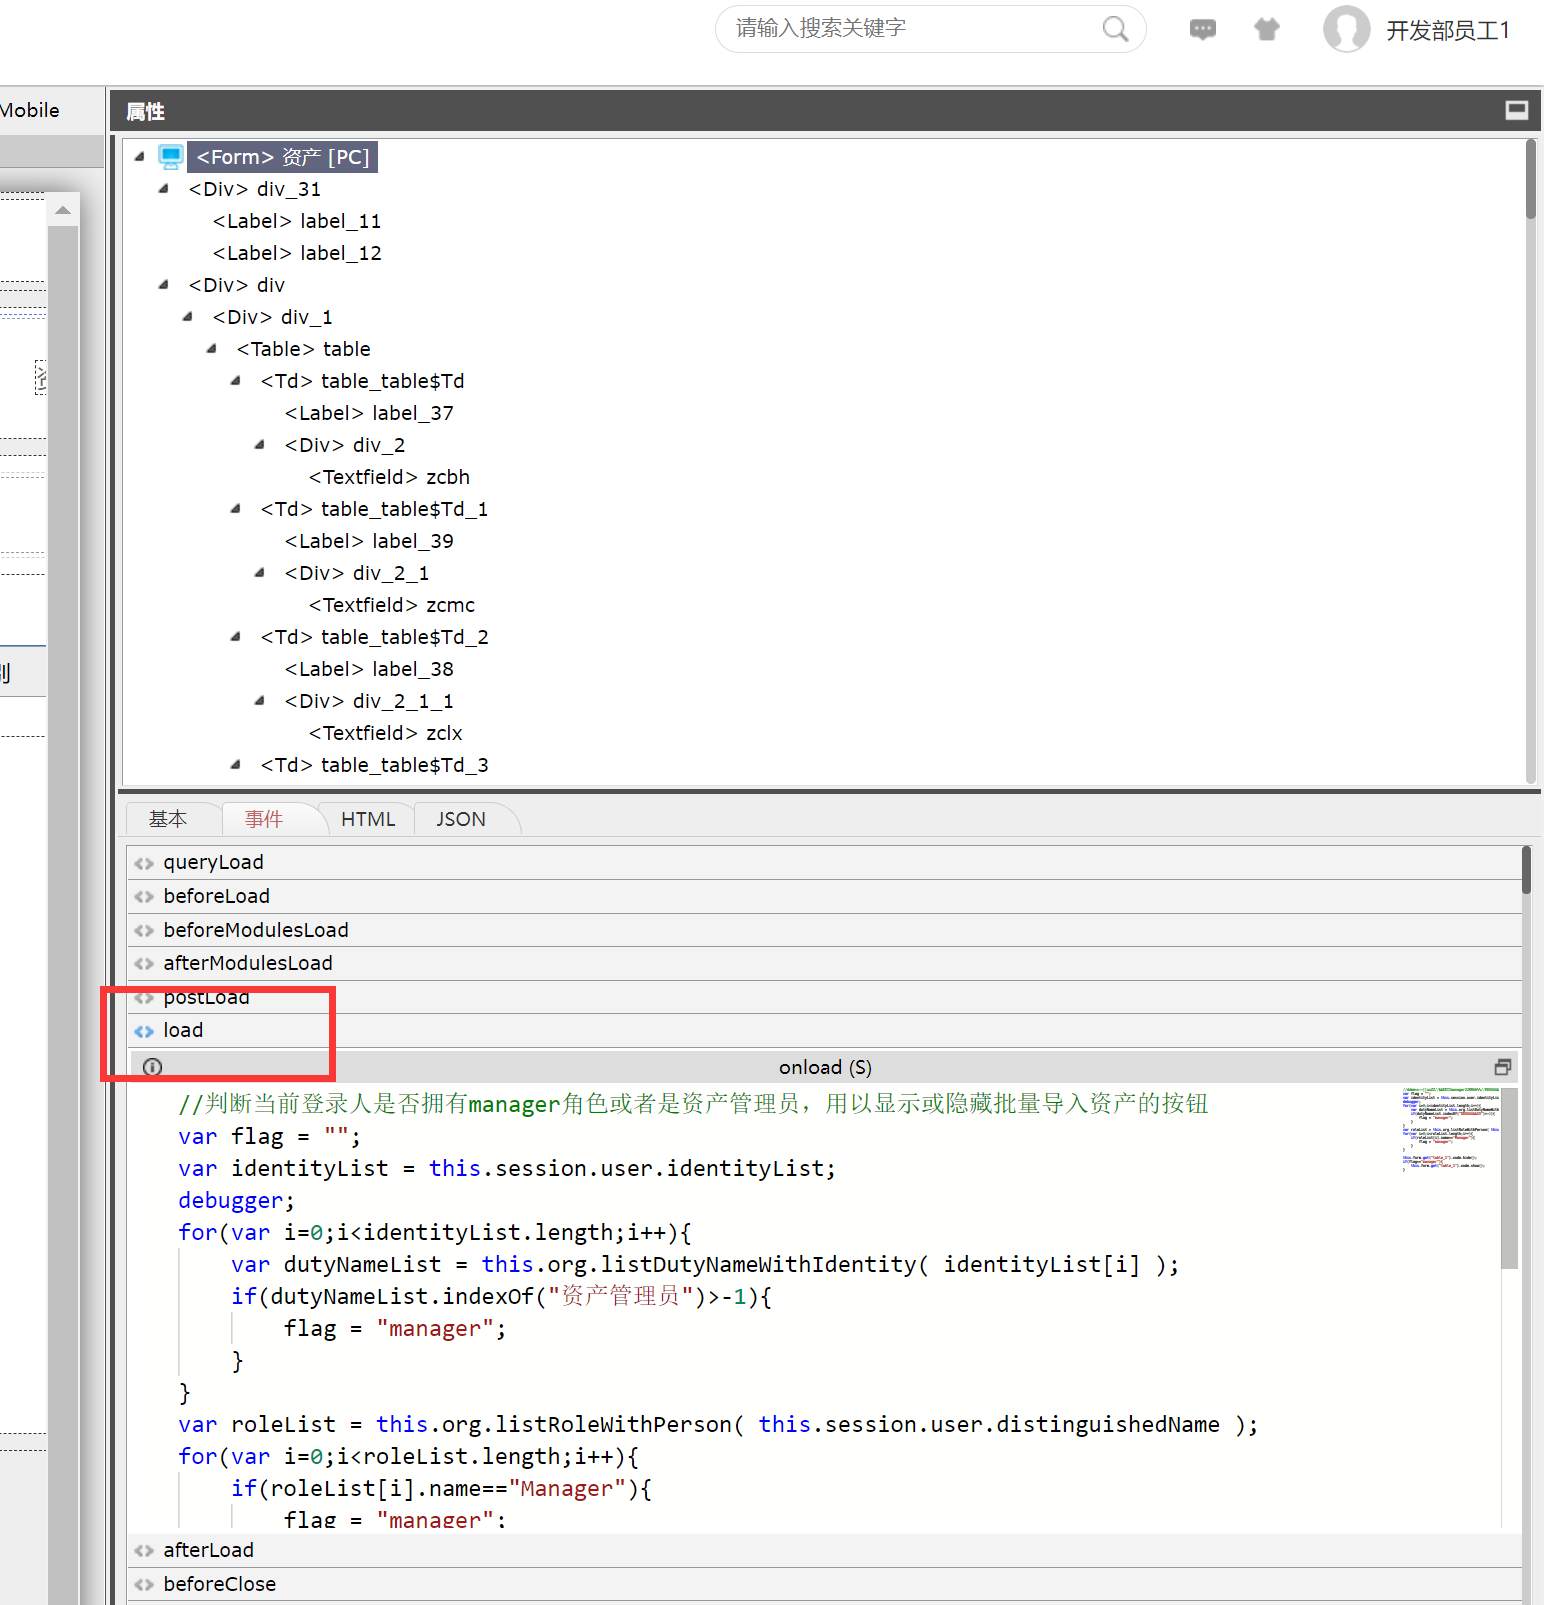
Task: Maximize the onload script editor
Action: pyautogui.click(x=1502, y=1067)
